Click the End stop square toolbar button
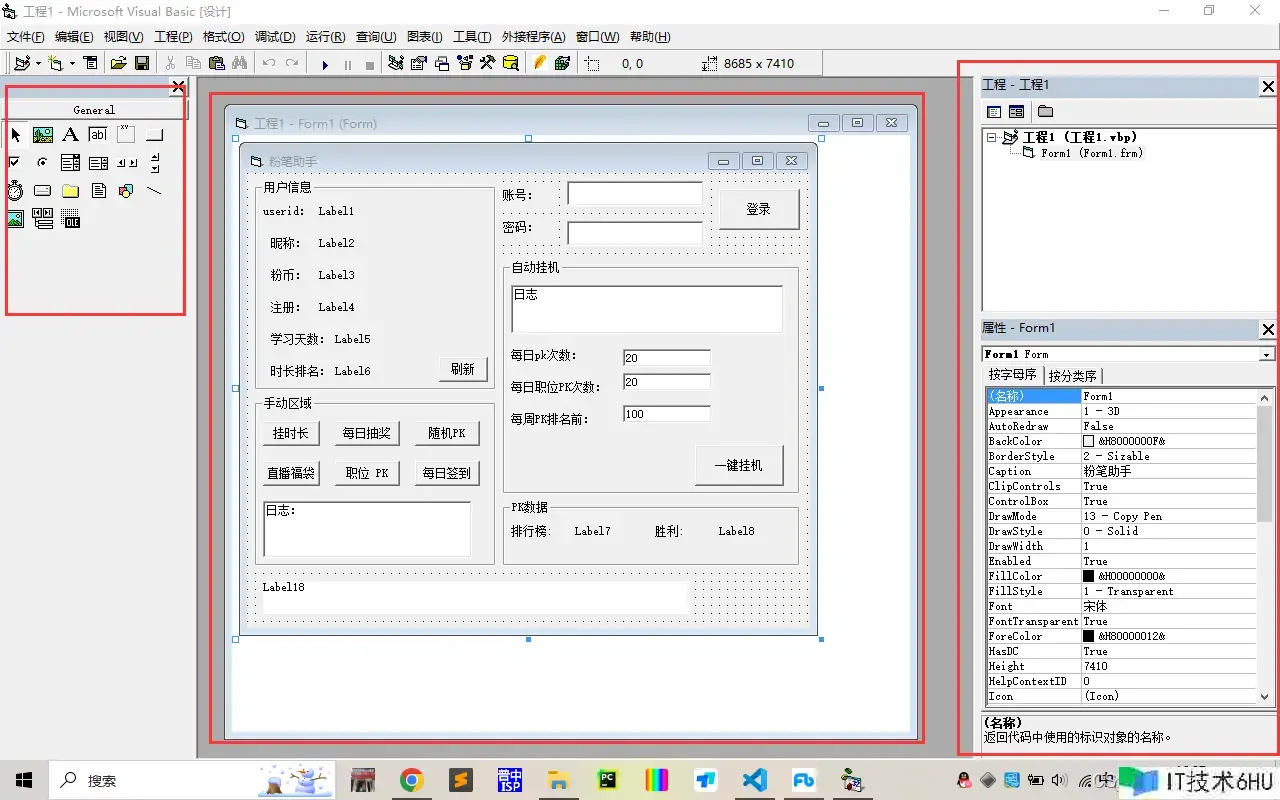The image size is (1280, 800). coord(370,64)
